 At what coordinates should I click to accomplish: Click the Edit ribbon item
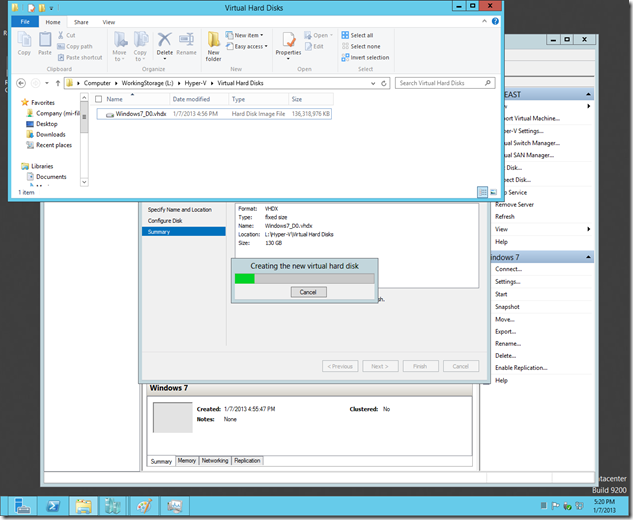coord(314,46)
